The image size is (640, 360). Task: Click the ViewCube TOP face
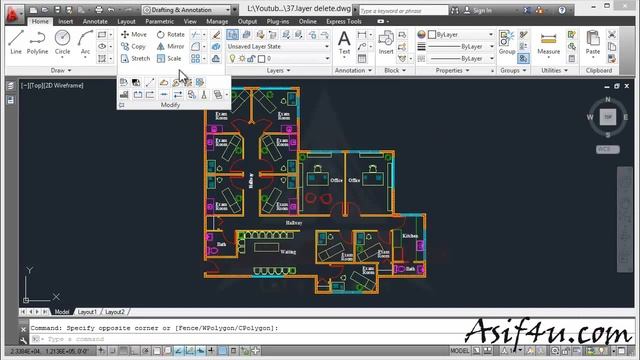click(608, 117)
